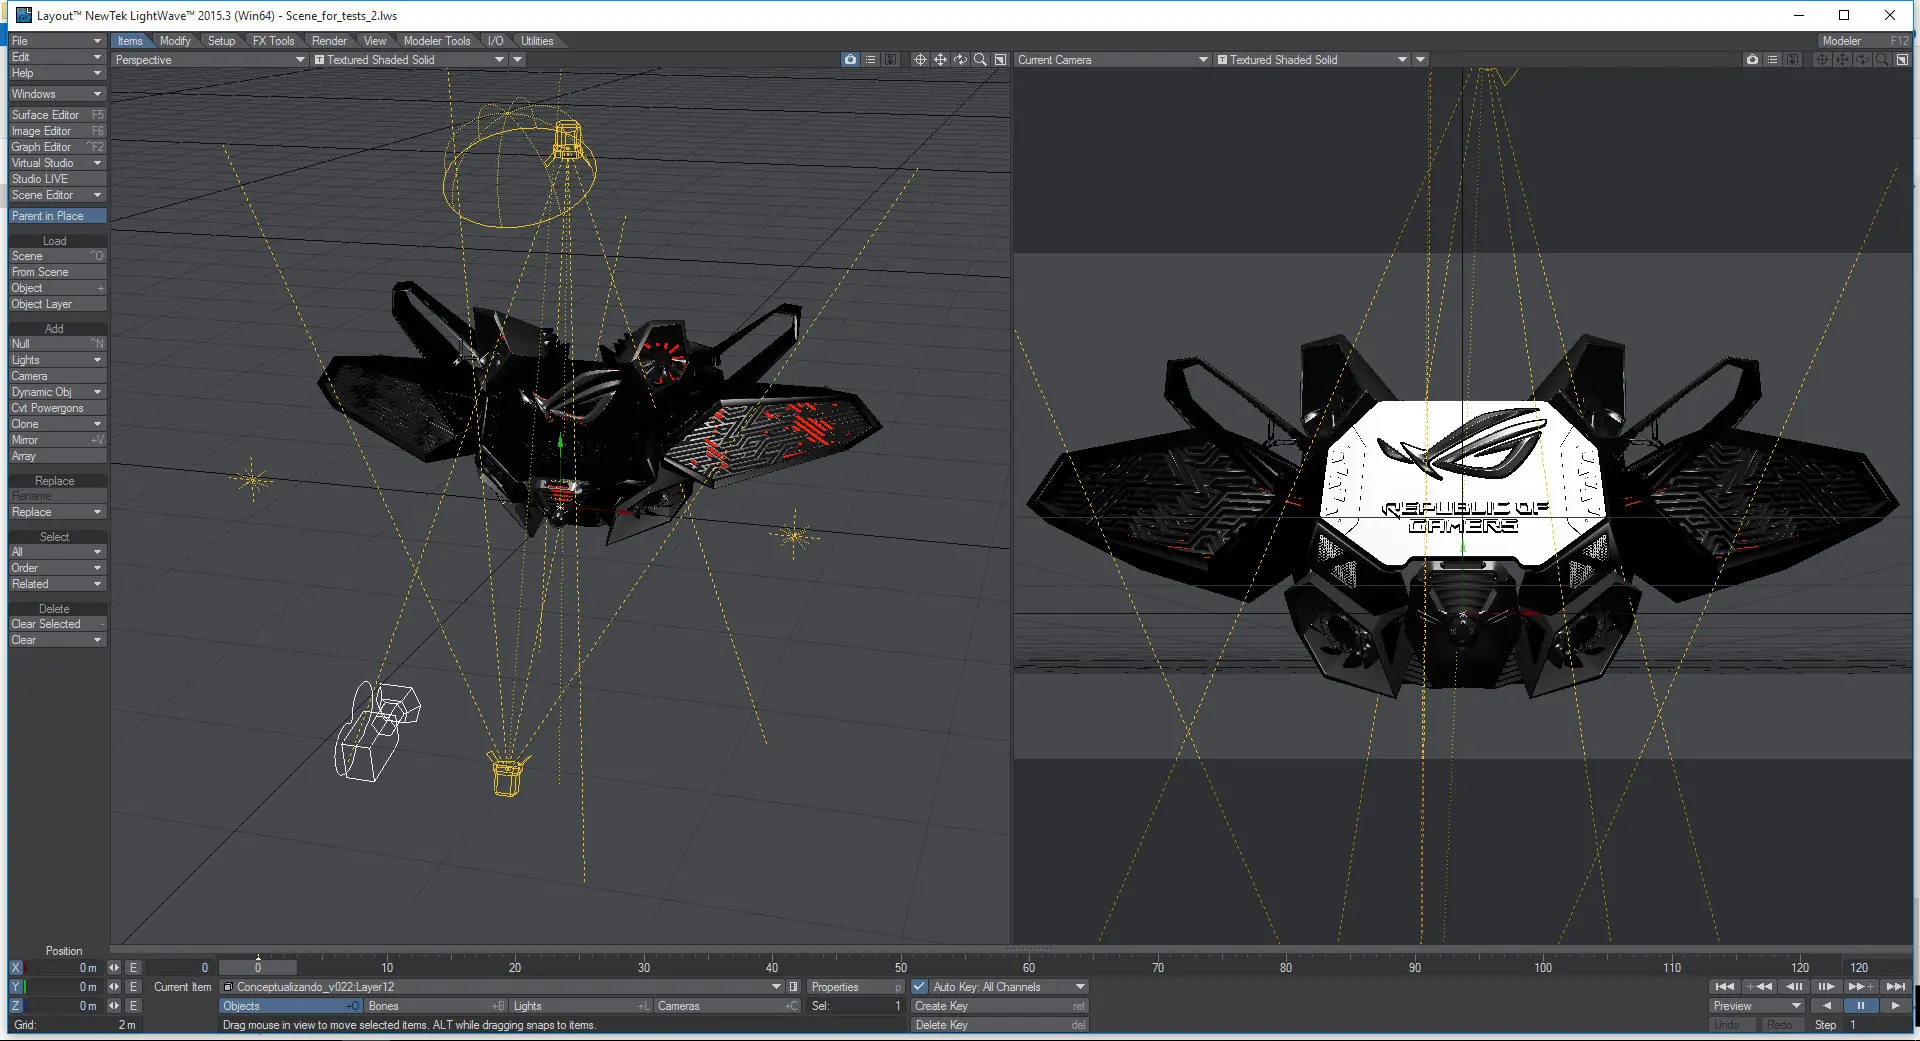
Task: Click frame 60 on the timeline ruler
Action: (x=1029, y=968)
